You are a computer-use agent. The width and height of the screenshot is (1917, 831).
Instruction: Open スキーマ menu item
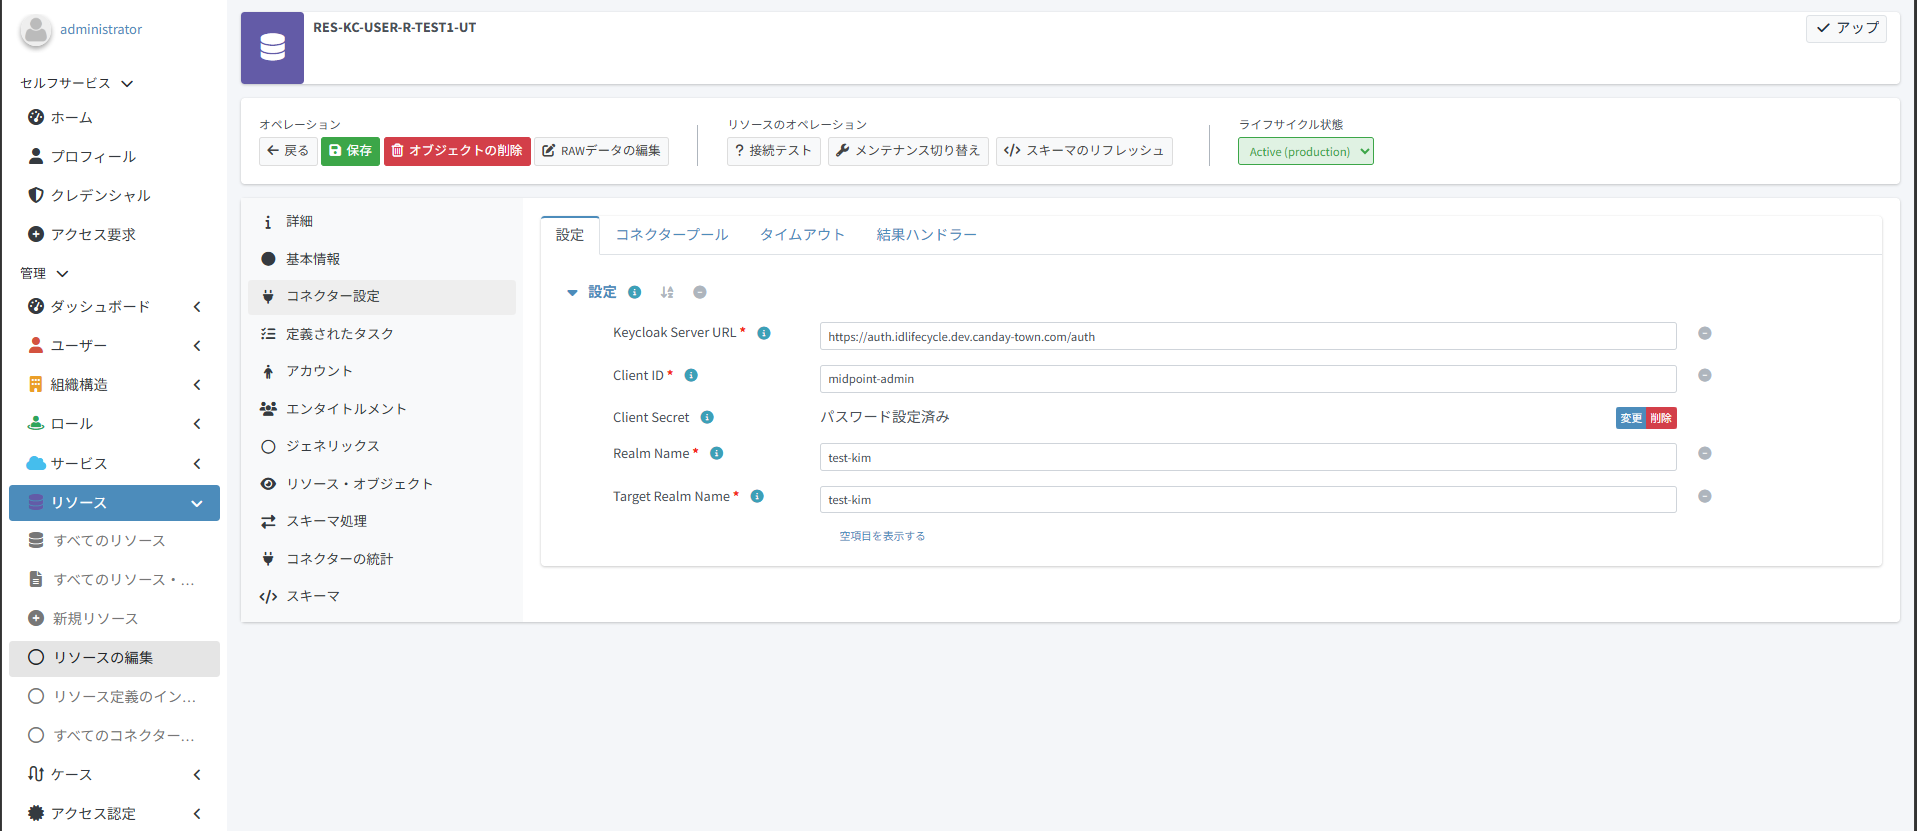[x=382, y=596]
